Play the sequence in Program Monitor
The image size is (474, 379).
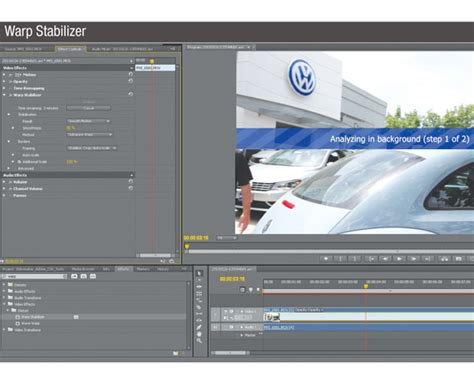click(399, 259)
